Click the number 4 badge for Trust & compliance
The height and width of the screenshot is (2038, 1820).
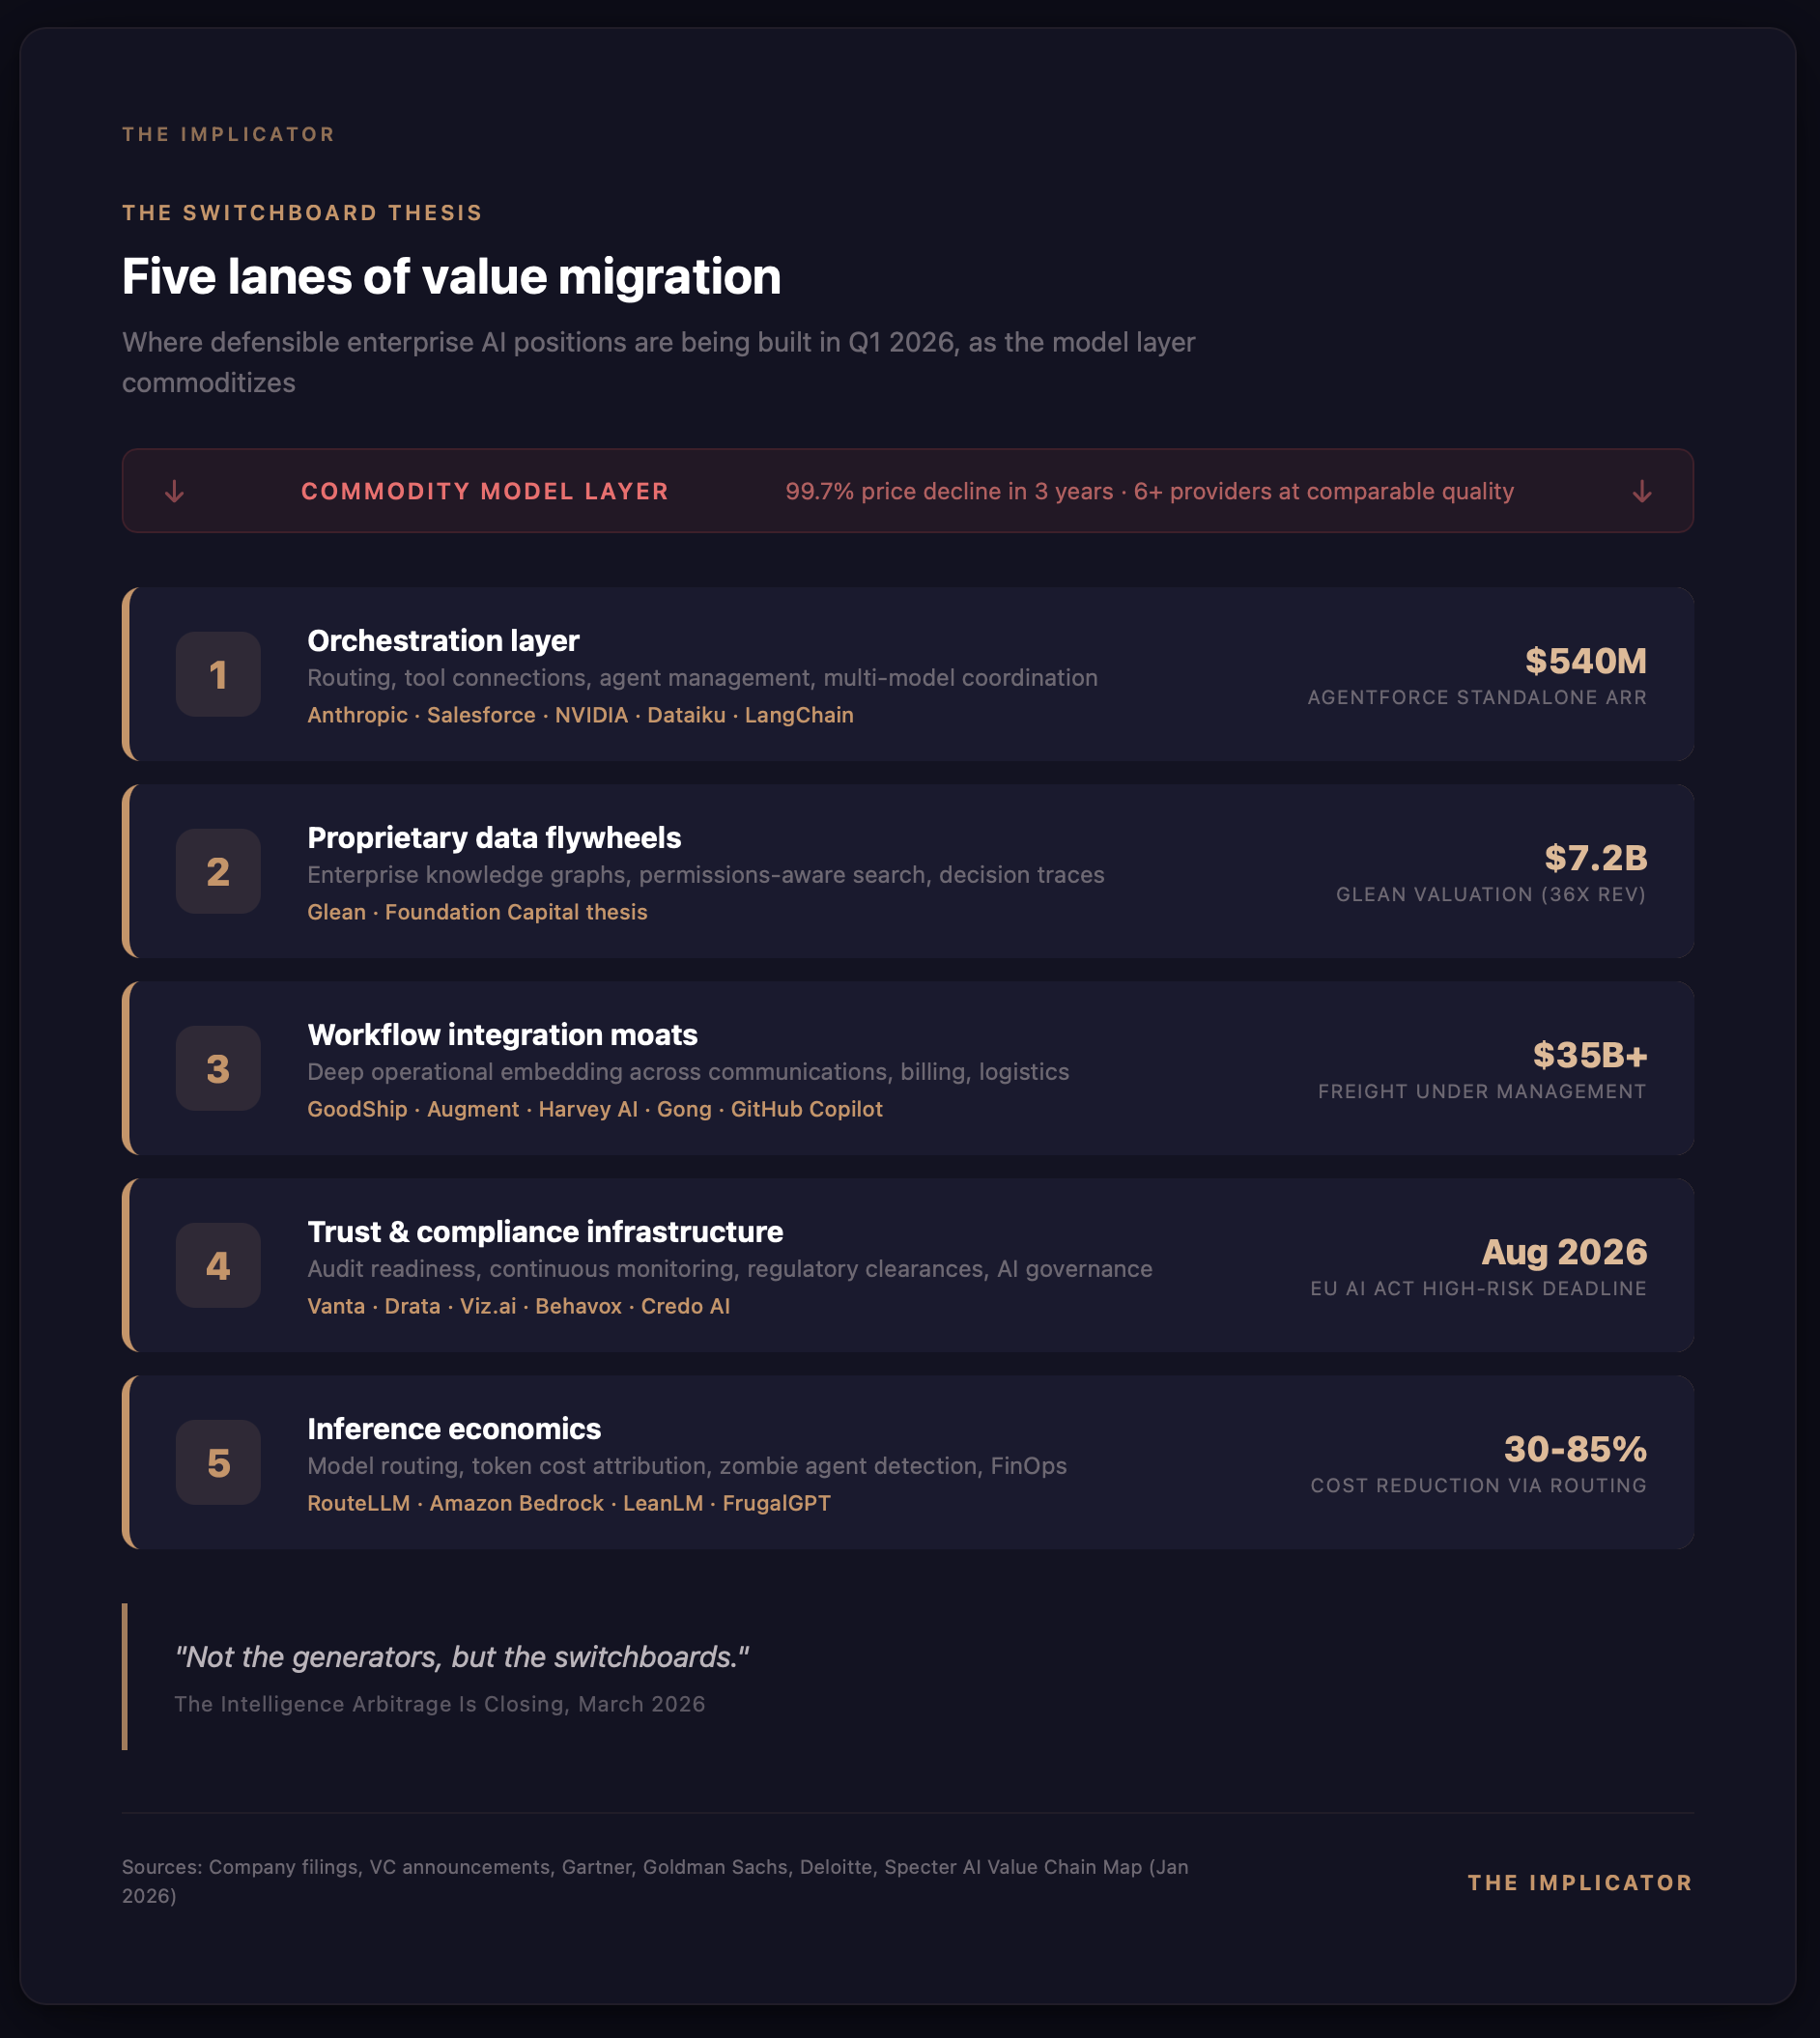pyautogui.click(x=218, y=1266)
